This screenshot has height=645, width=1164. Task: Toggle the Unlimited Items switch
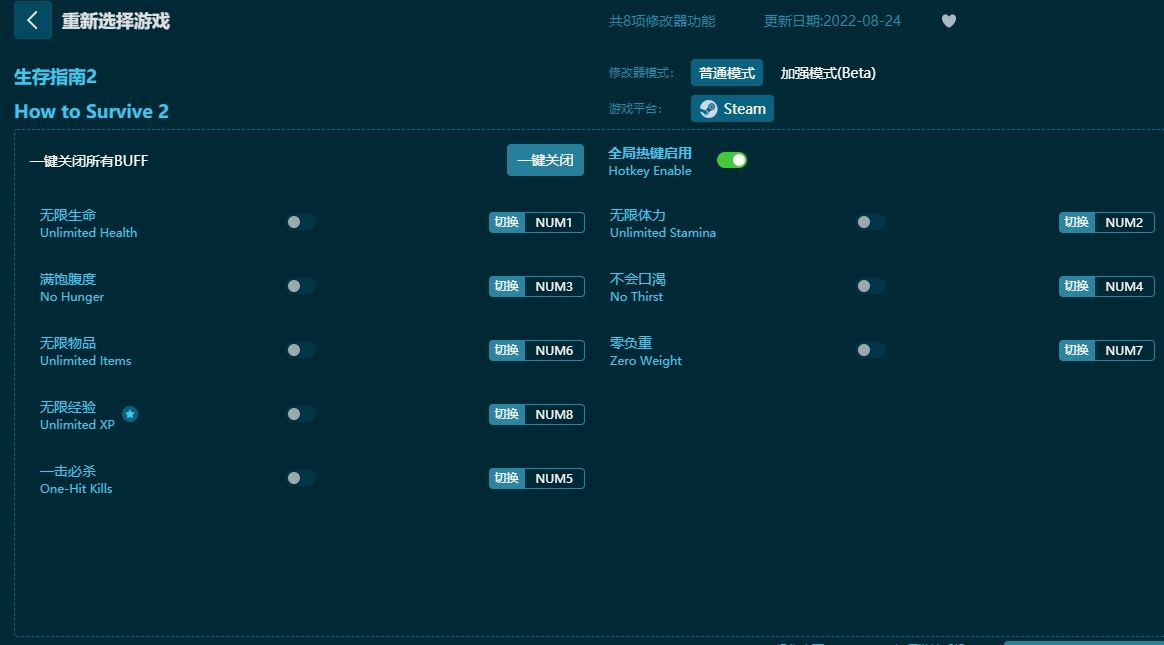(x=301, y=350)
